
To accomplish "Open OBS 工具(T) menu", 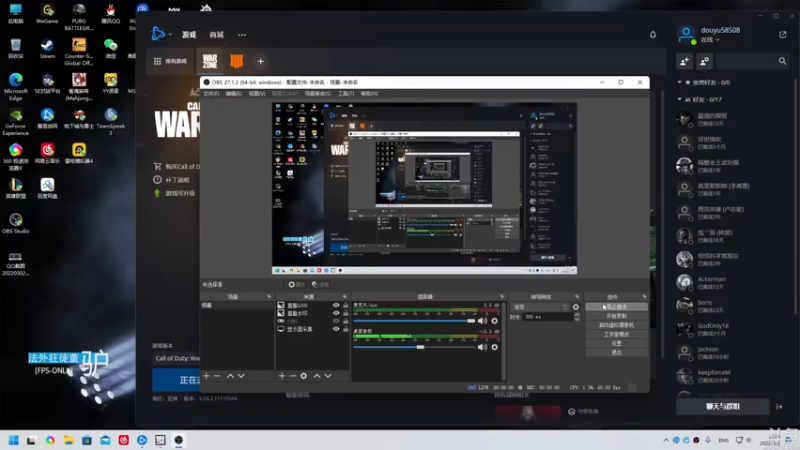I will [345, 94].
